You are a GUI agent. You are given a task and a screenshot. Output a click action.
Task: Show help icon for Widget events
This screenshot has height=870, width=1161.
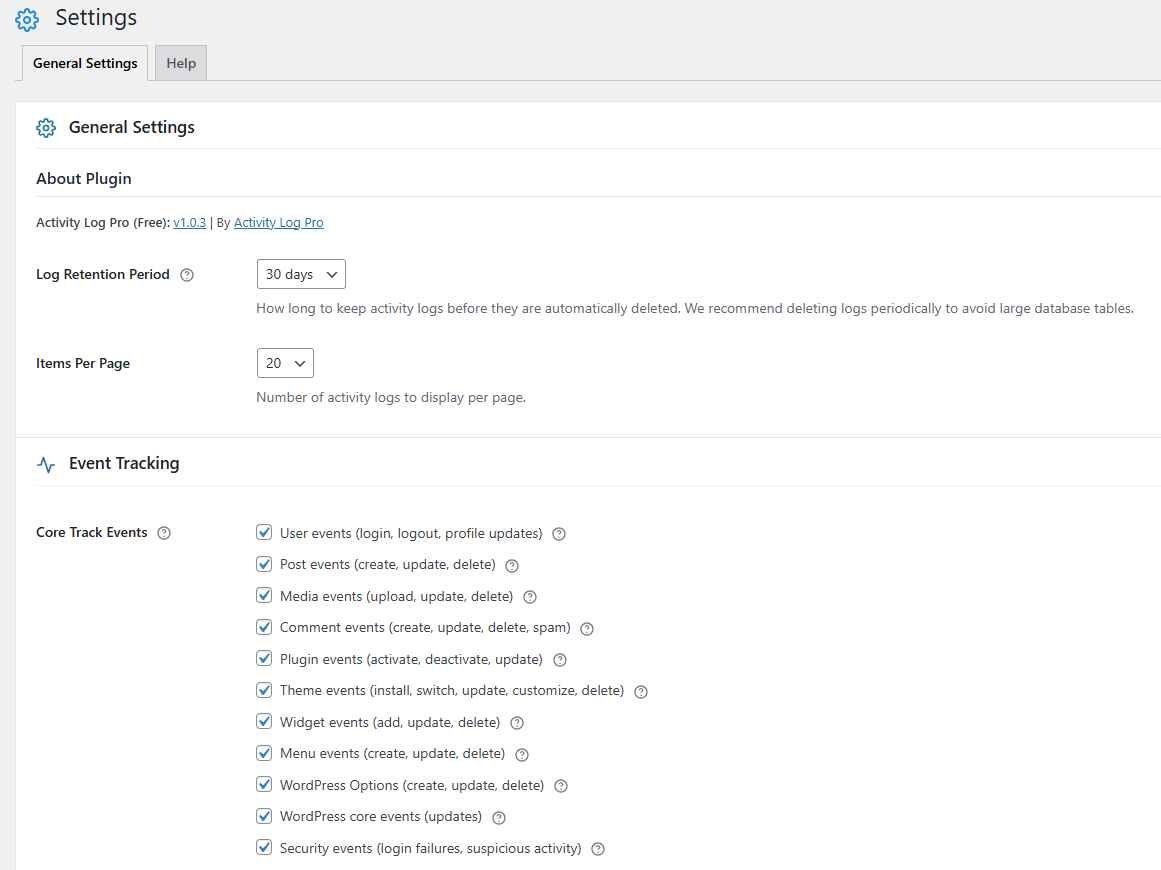tap(517, 723)
